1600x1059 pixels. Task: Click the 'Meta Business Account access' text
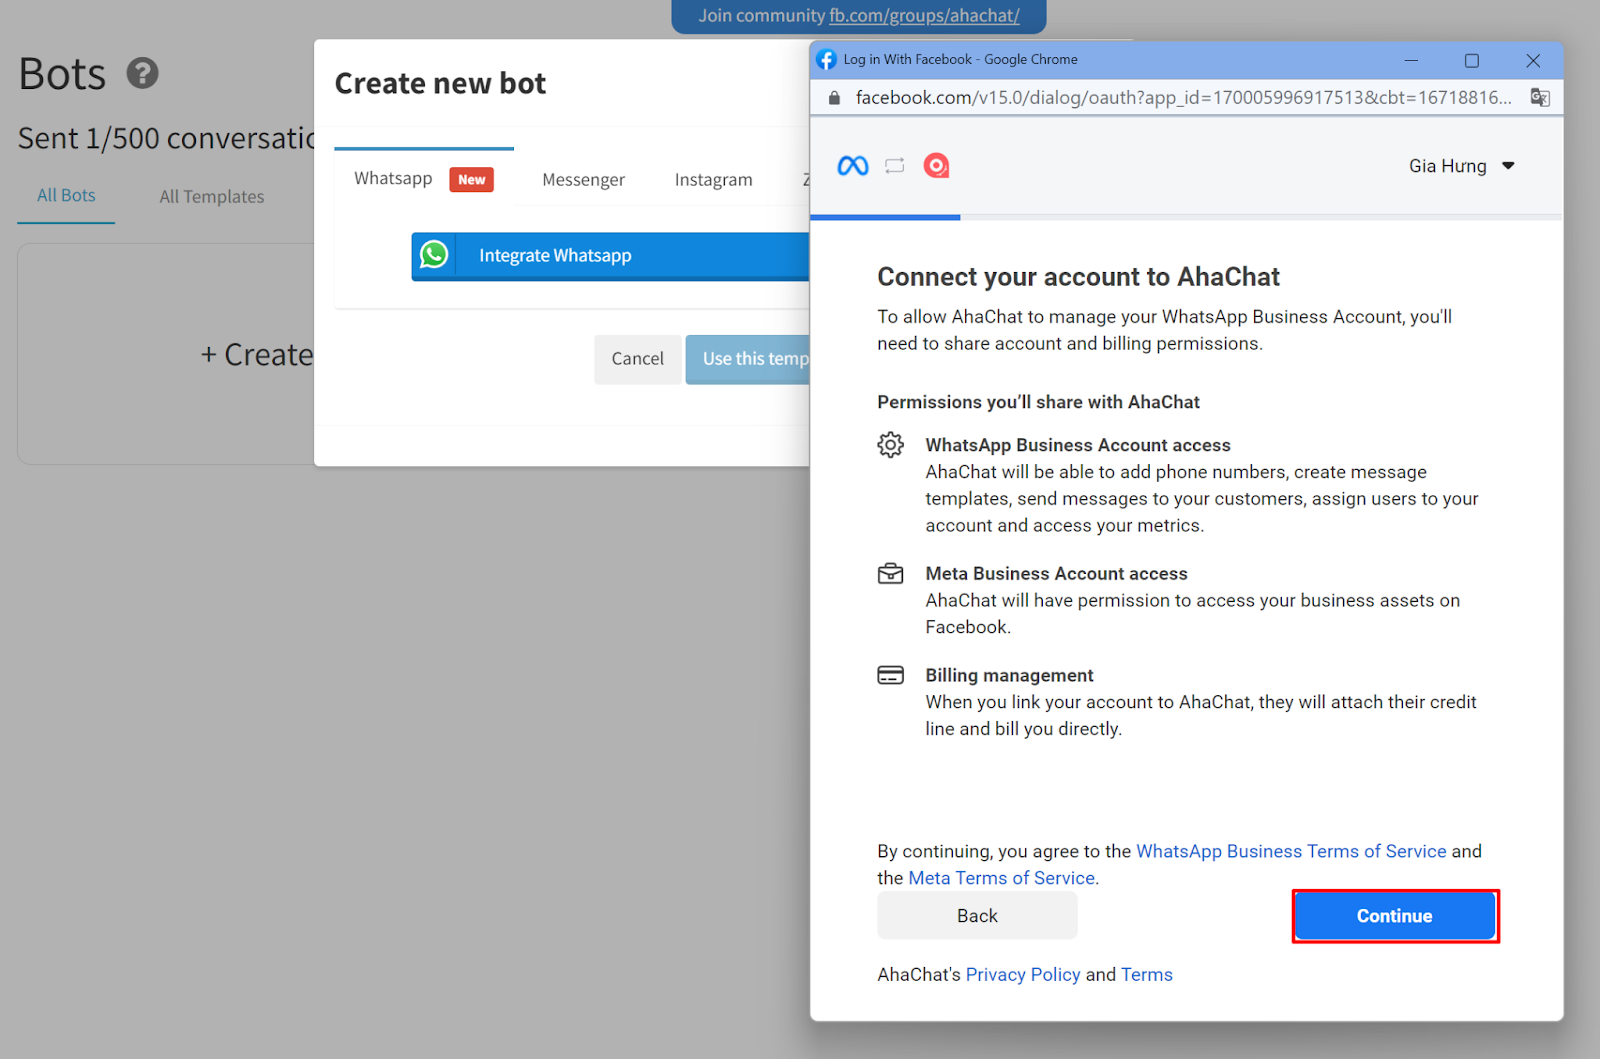(1056, 574)
